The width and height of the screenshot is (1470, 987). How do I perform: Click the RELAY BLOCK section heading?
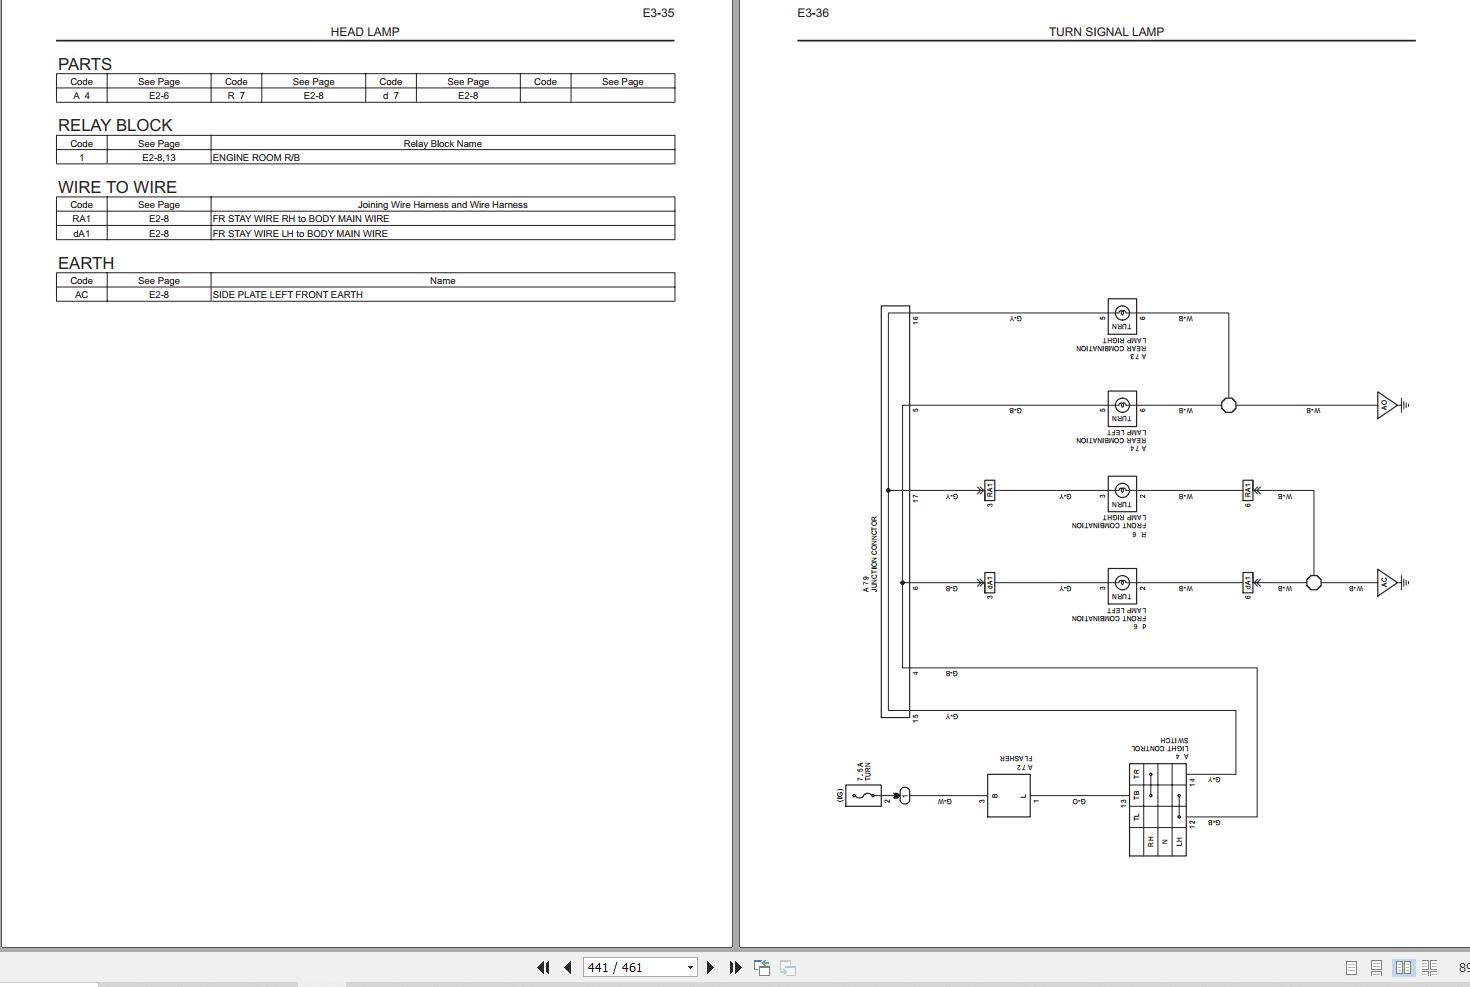[115, 125]
